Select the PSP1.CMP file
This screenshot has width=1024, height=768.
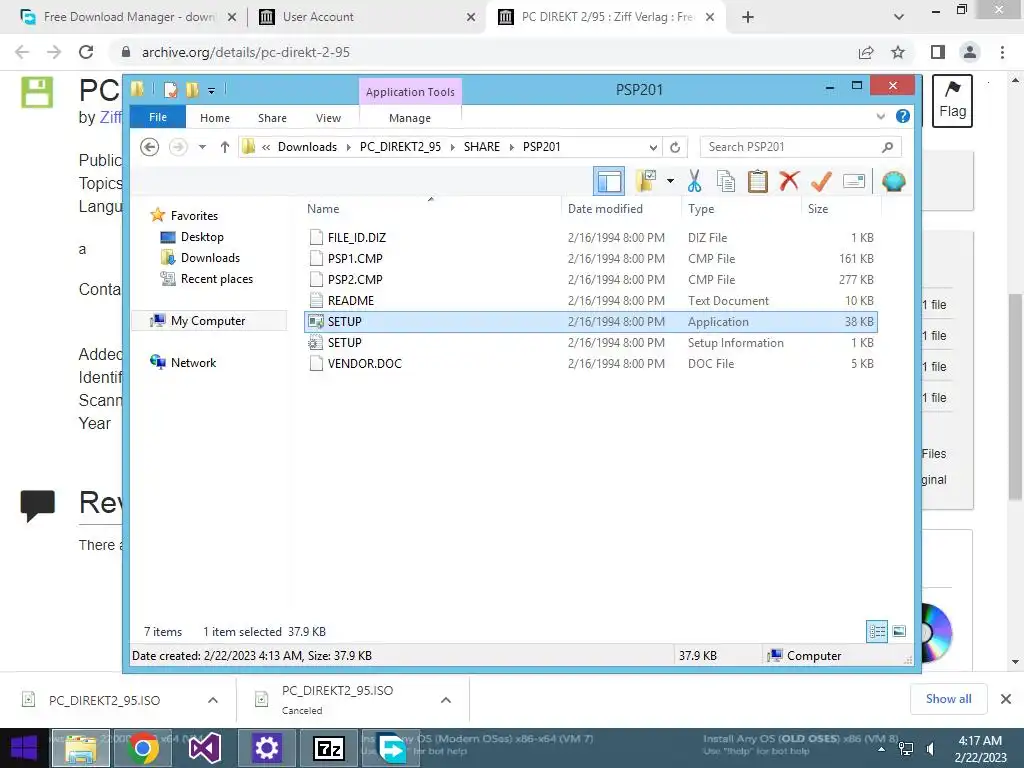(591, 259)
